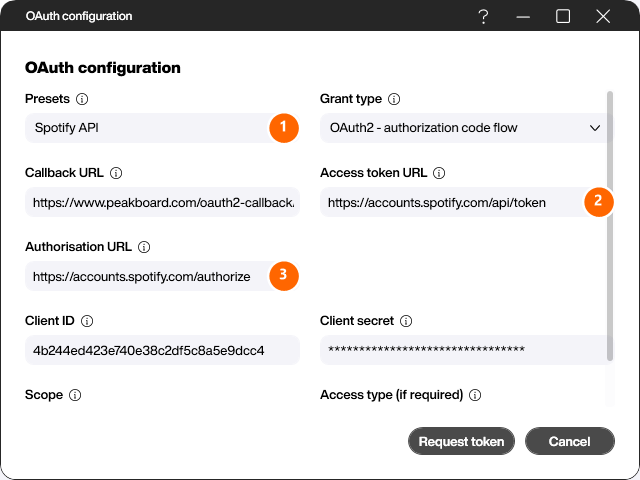The height and width of the screenshot is (480, 640).
Task: Click the Callback URL info icon
Action: pyautogui.click(x=116, y=173)
